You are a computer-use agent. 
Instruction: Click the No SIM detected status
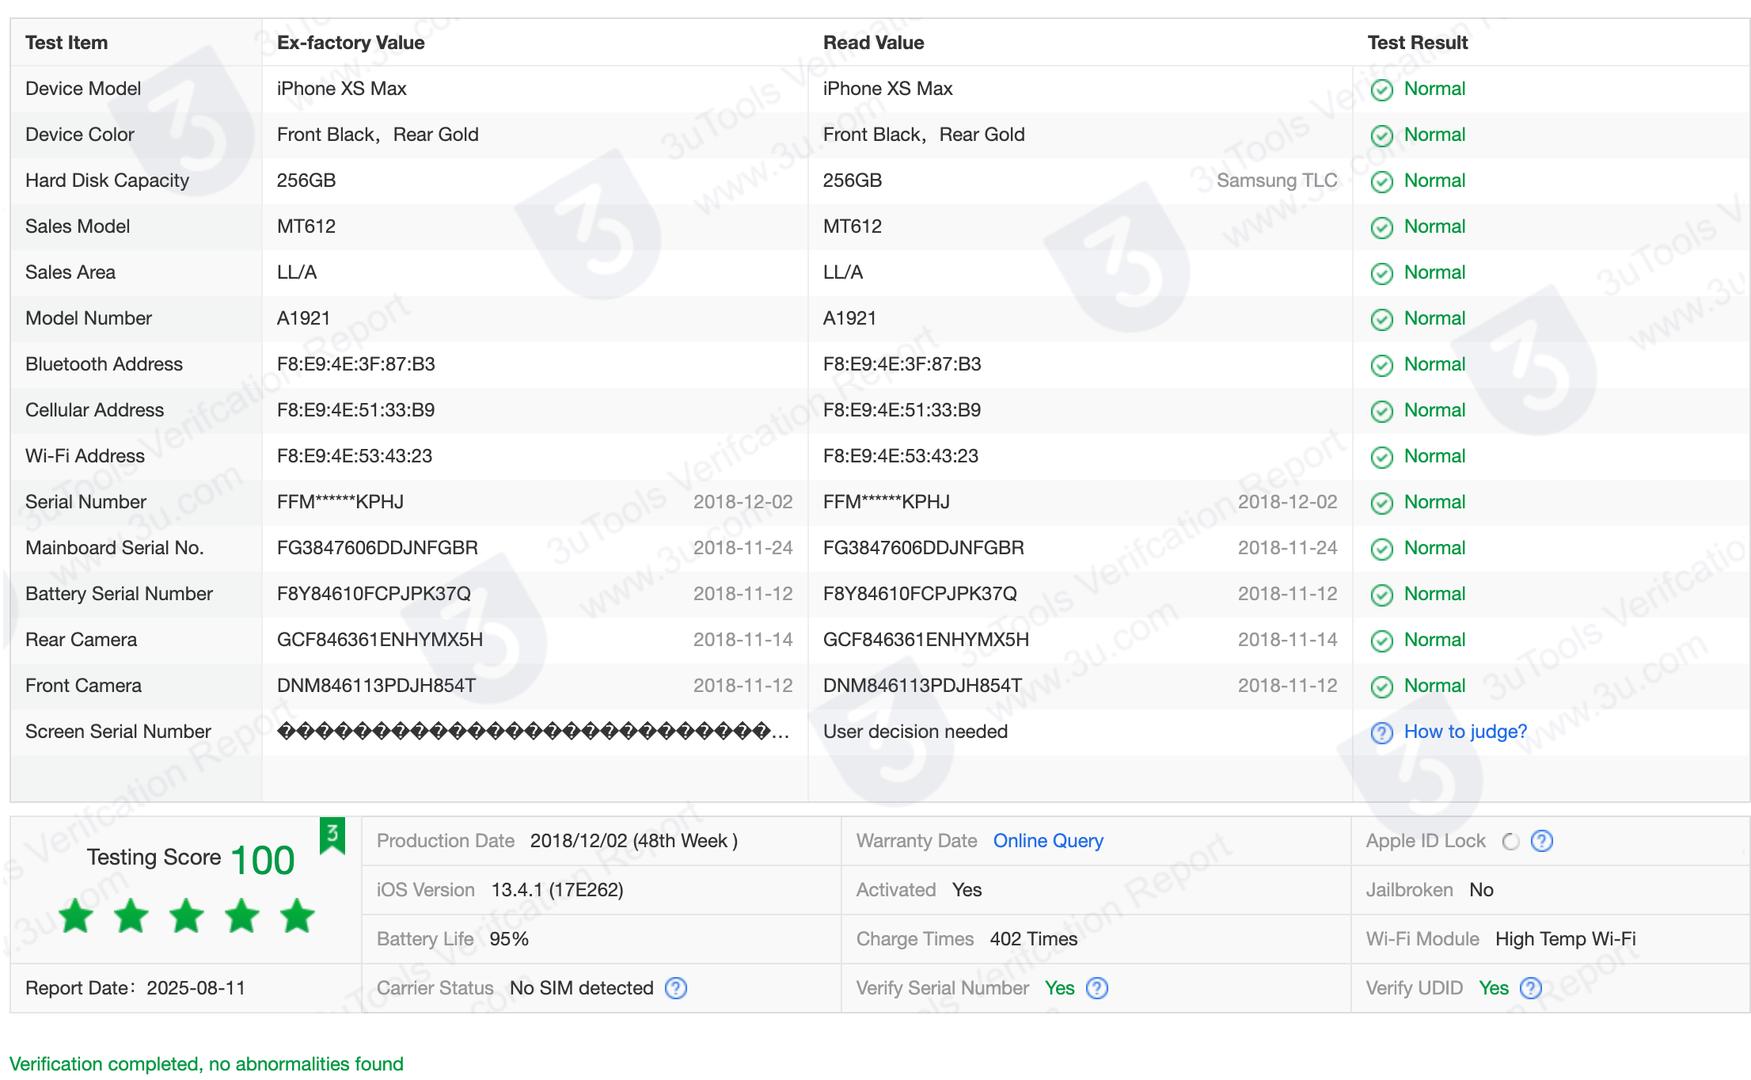[581, 988]
